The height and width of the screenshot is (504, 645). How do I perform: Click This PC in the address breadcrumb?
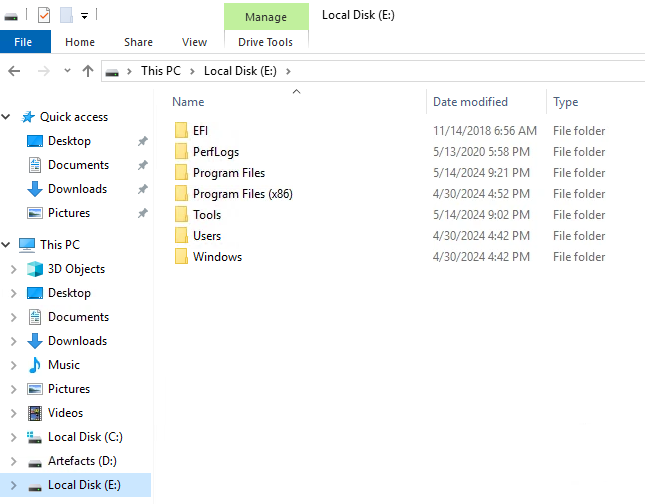[161, 71]
